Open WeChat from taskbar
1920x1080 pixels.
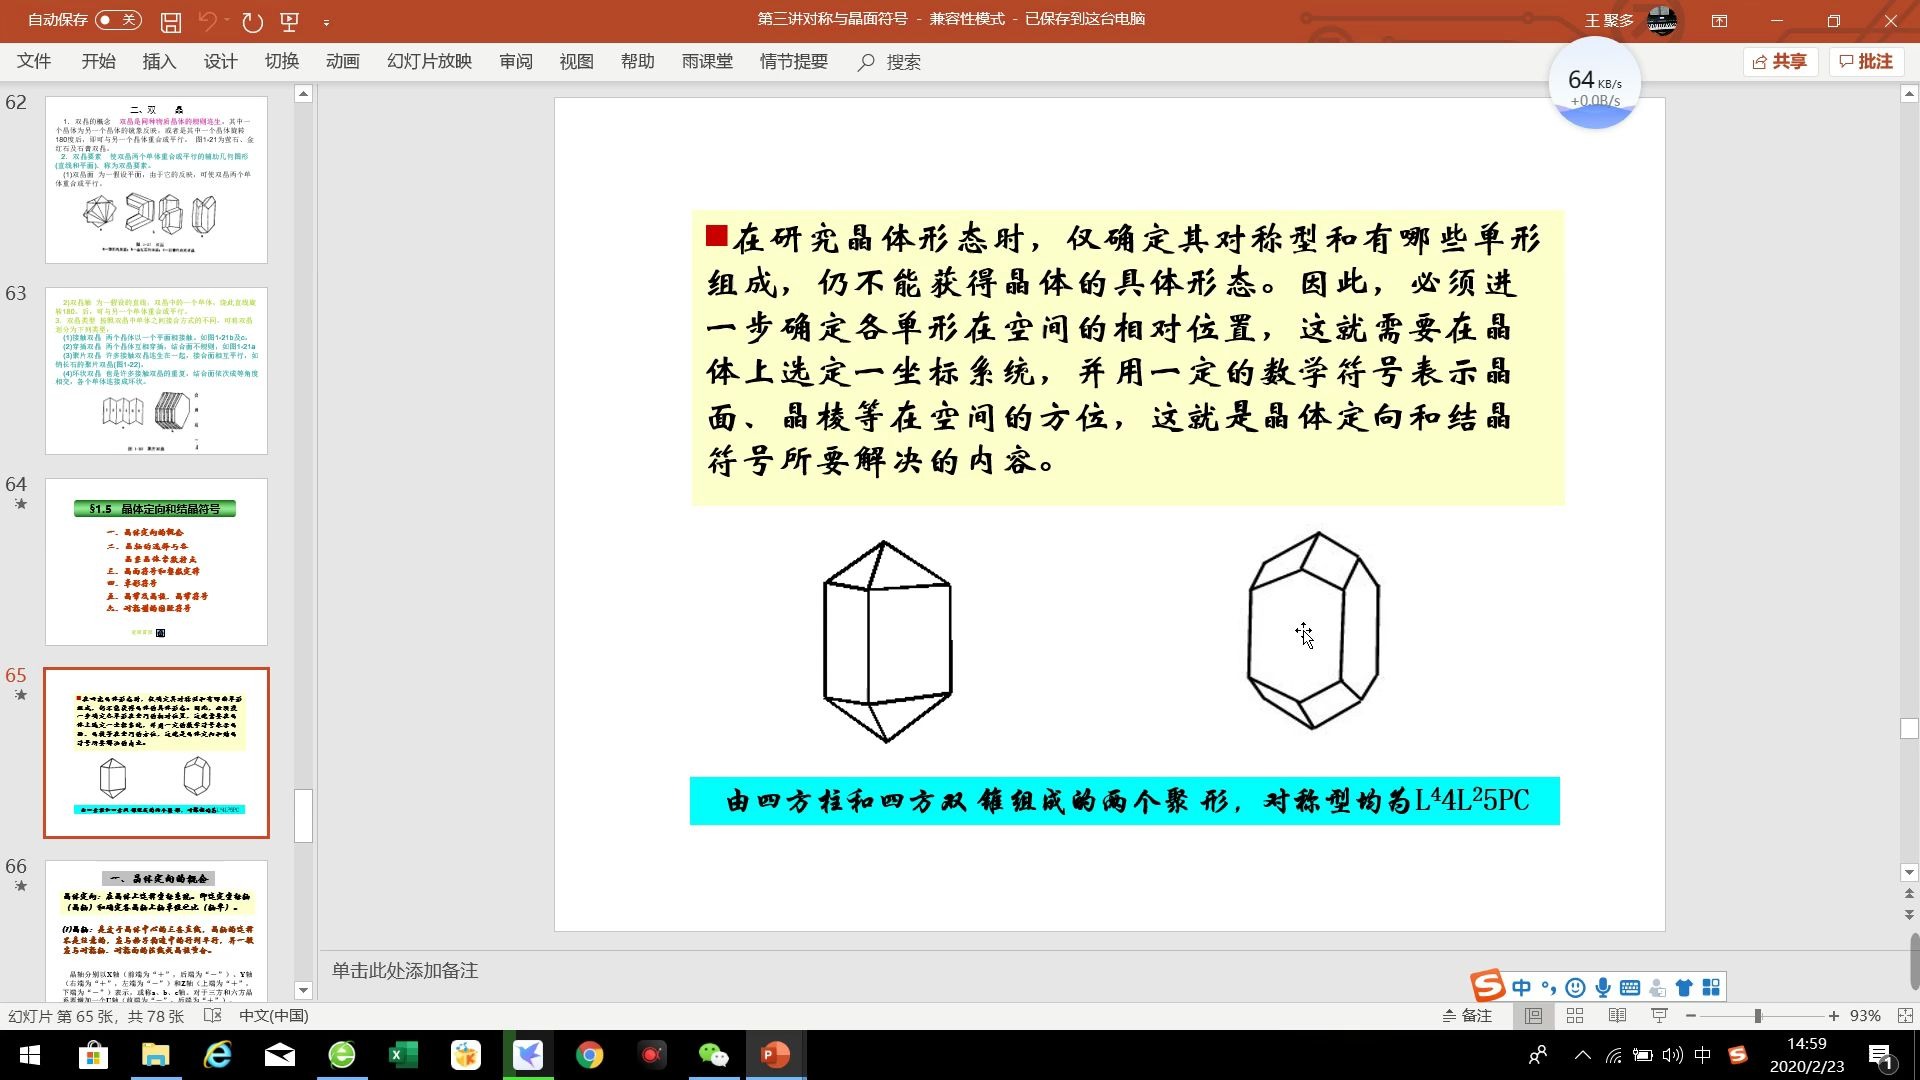coord(713,1055)
